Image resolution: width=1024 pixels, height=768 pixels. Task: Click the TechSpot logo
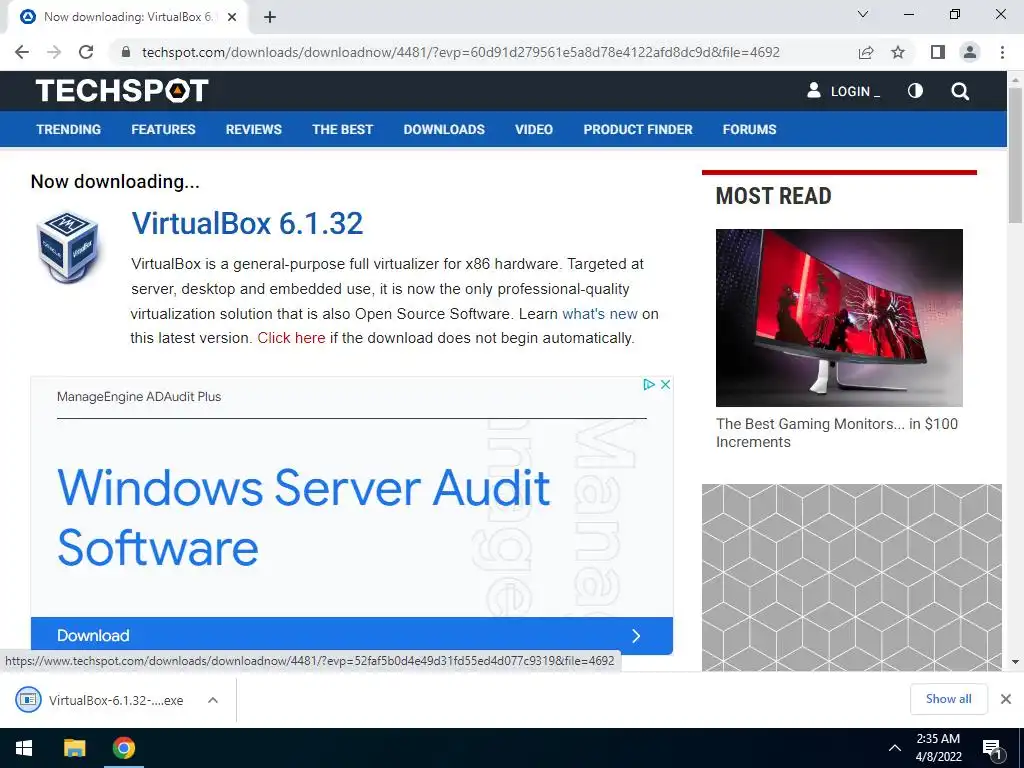[122, 91]
